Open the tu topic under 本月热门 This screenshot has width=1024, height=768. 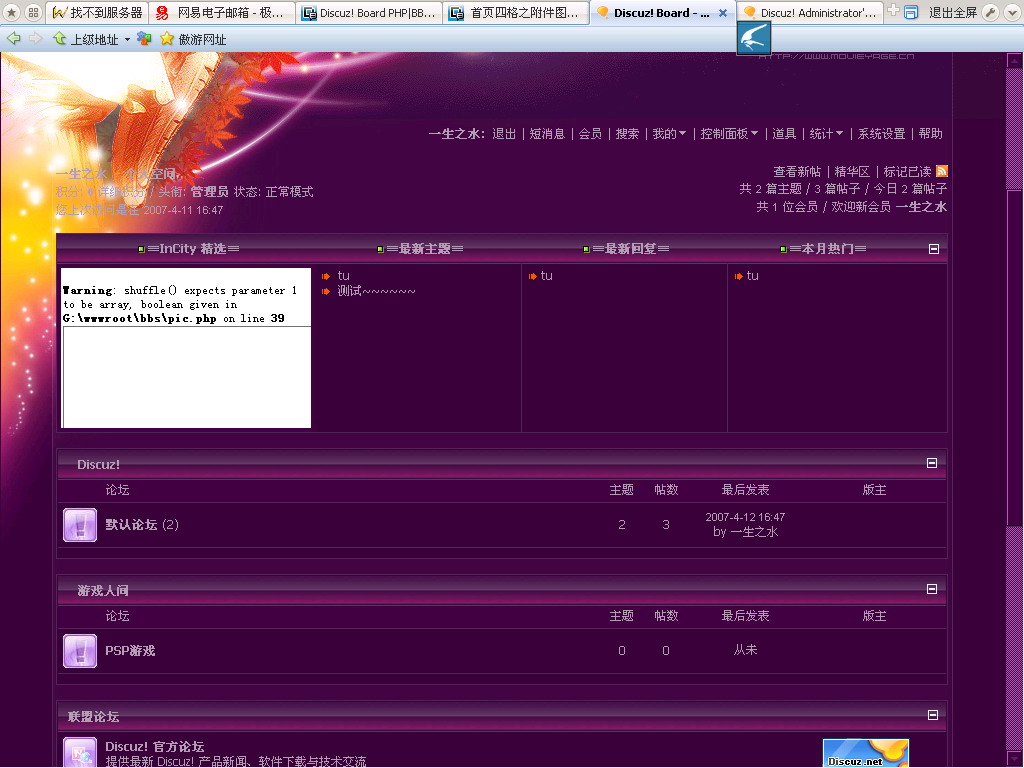point(752,276)
